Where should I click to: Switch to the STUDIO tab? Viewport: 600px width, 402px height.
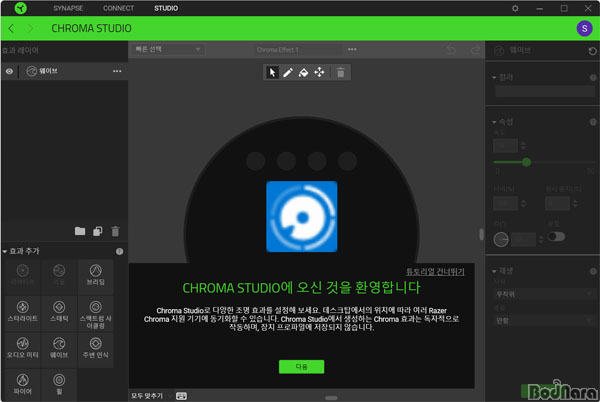pos(166,8)
